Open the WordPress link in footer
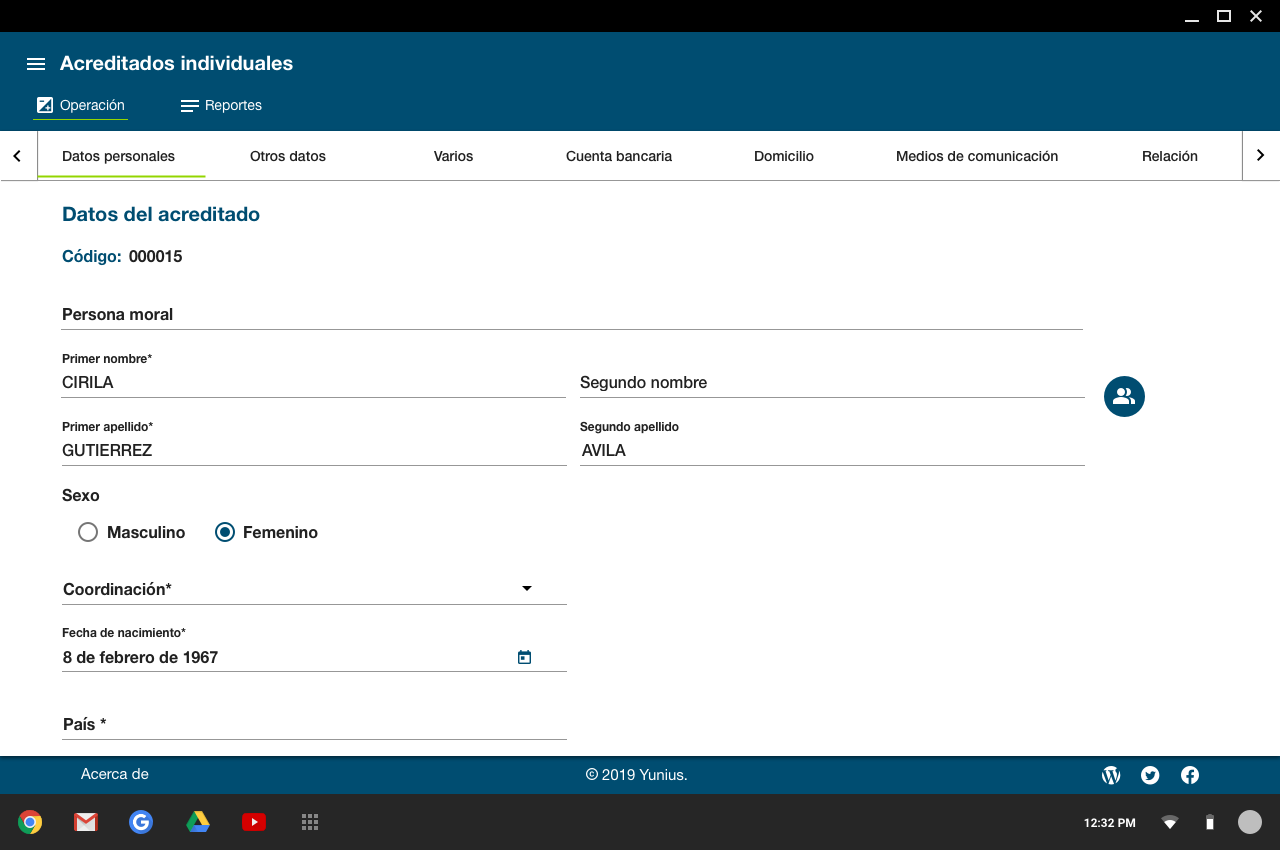1280x850 pixels. click(x=1111, y=775)
